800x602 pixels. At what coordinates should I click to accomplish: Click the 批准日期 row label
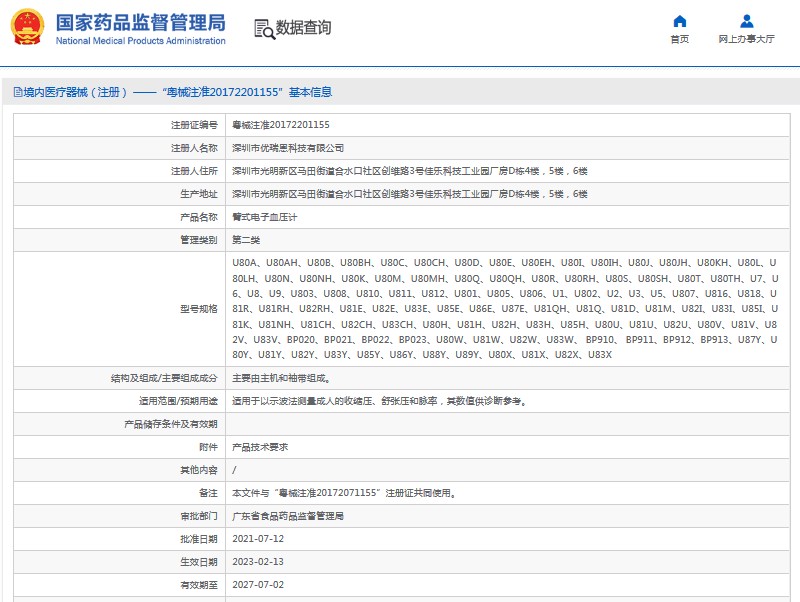[198, 539]
